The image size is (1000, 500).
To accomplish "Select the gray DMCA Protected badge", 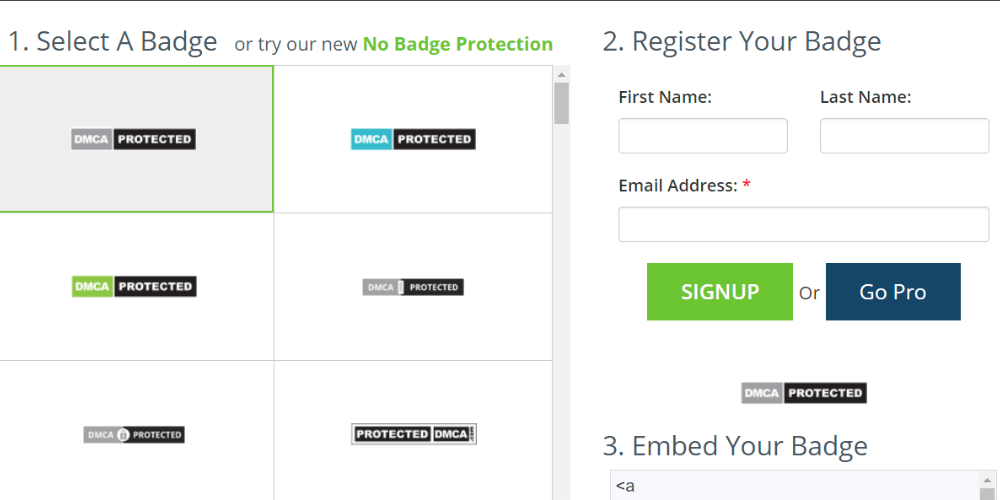I will point(134,139).
